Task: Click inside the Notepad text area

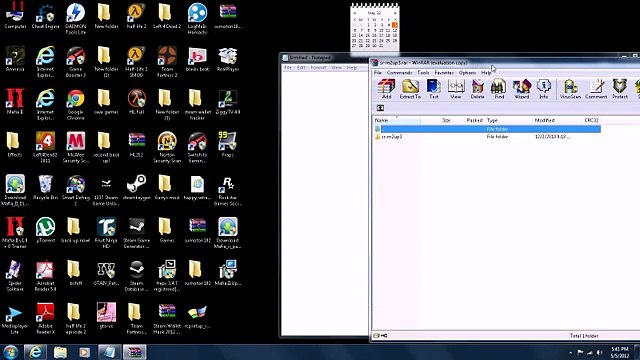Action: pos(325,203)
